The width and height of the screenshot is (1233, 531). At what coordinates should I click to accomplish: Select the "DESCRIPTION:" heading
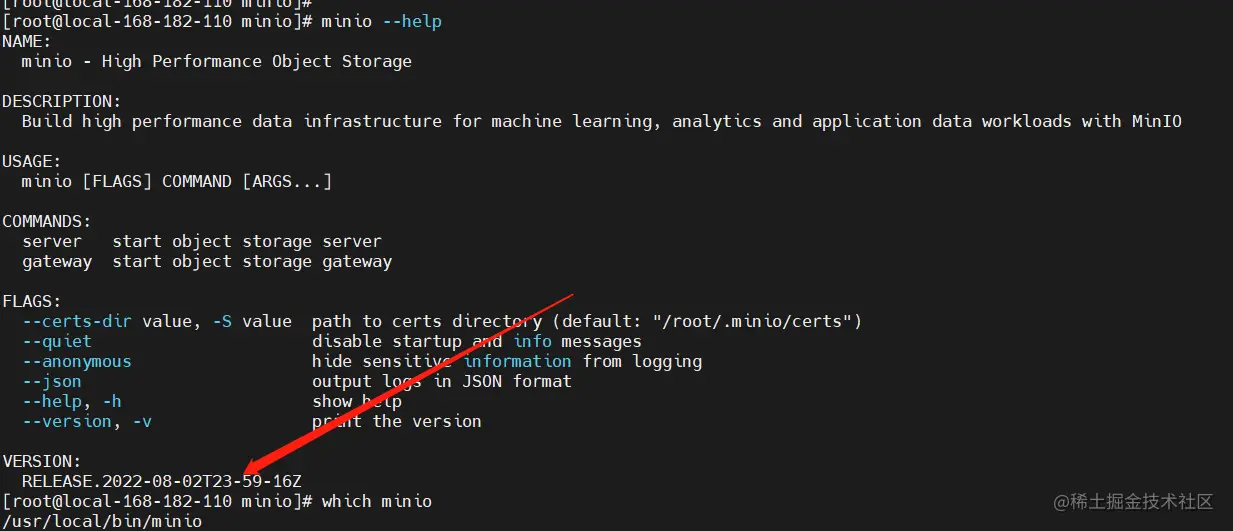(62, 101)
